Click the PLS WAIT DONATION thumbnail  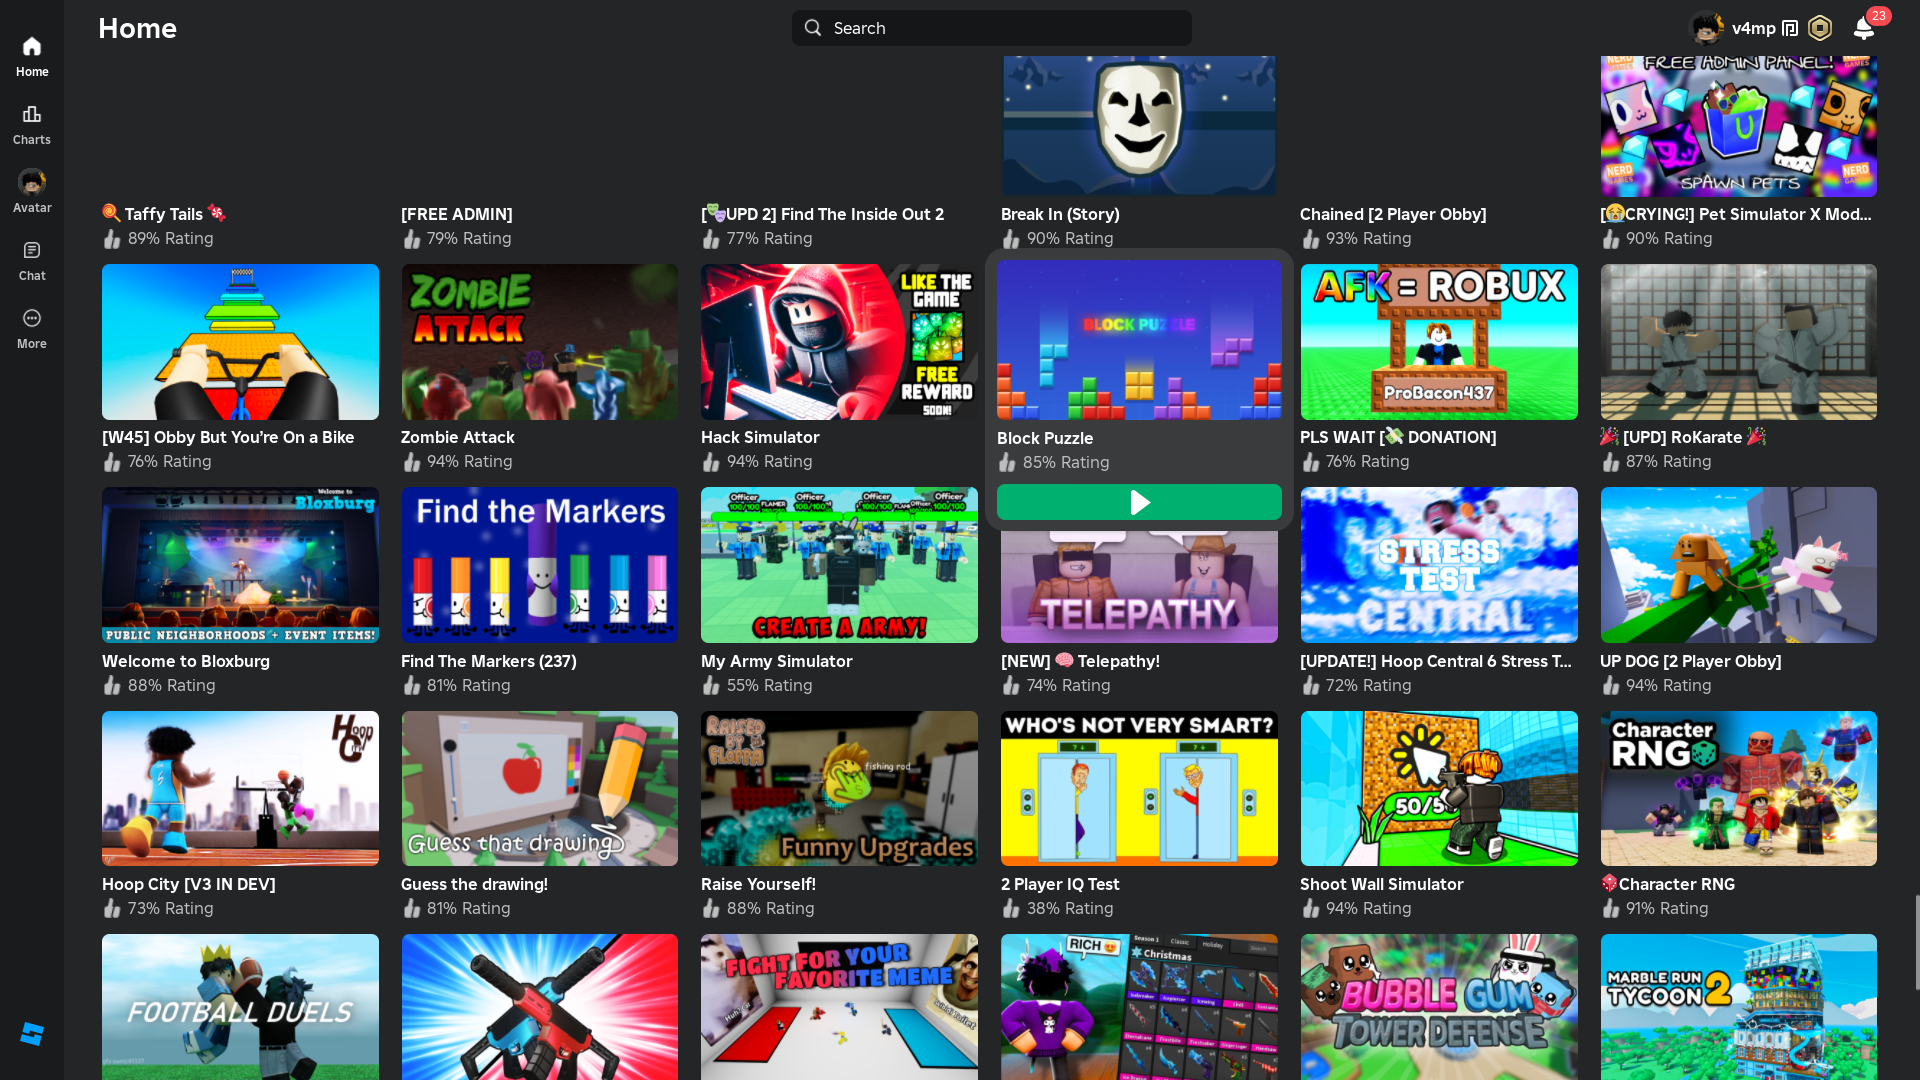[x=1438, y=342]
